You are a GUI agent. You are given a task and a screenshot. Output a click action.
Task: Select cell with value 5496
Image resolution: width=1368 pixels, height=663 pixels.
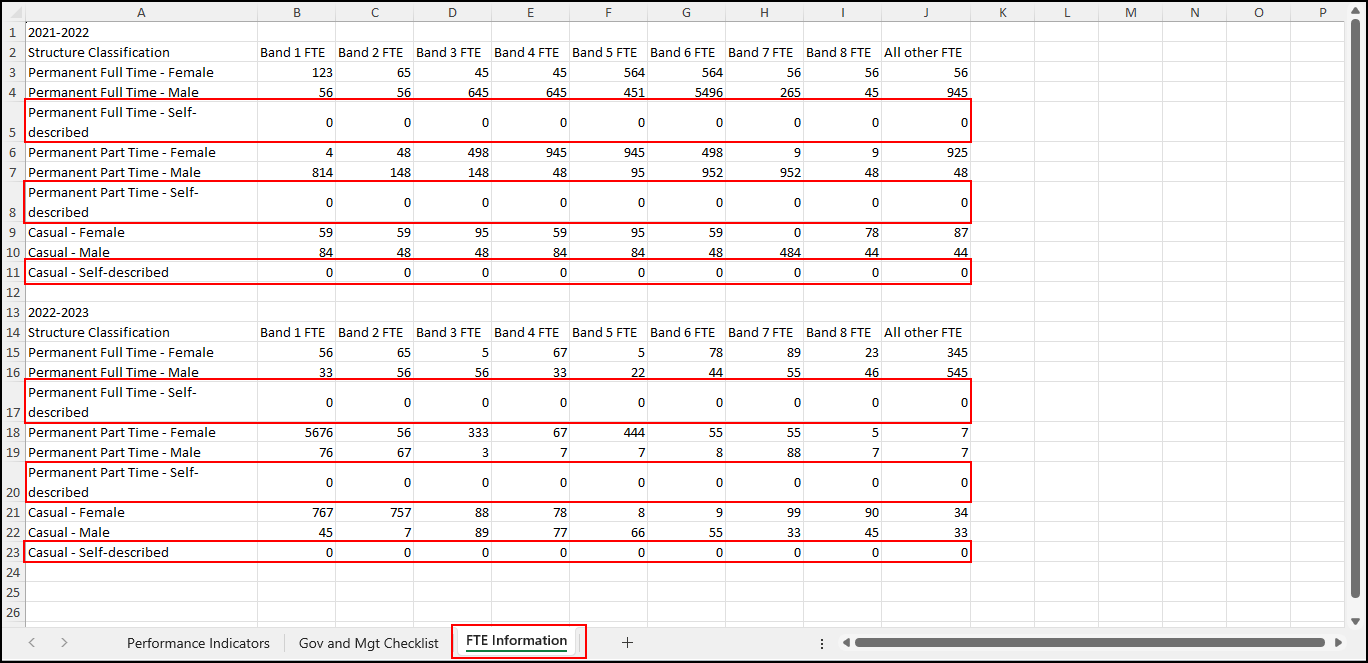point(686,92)
